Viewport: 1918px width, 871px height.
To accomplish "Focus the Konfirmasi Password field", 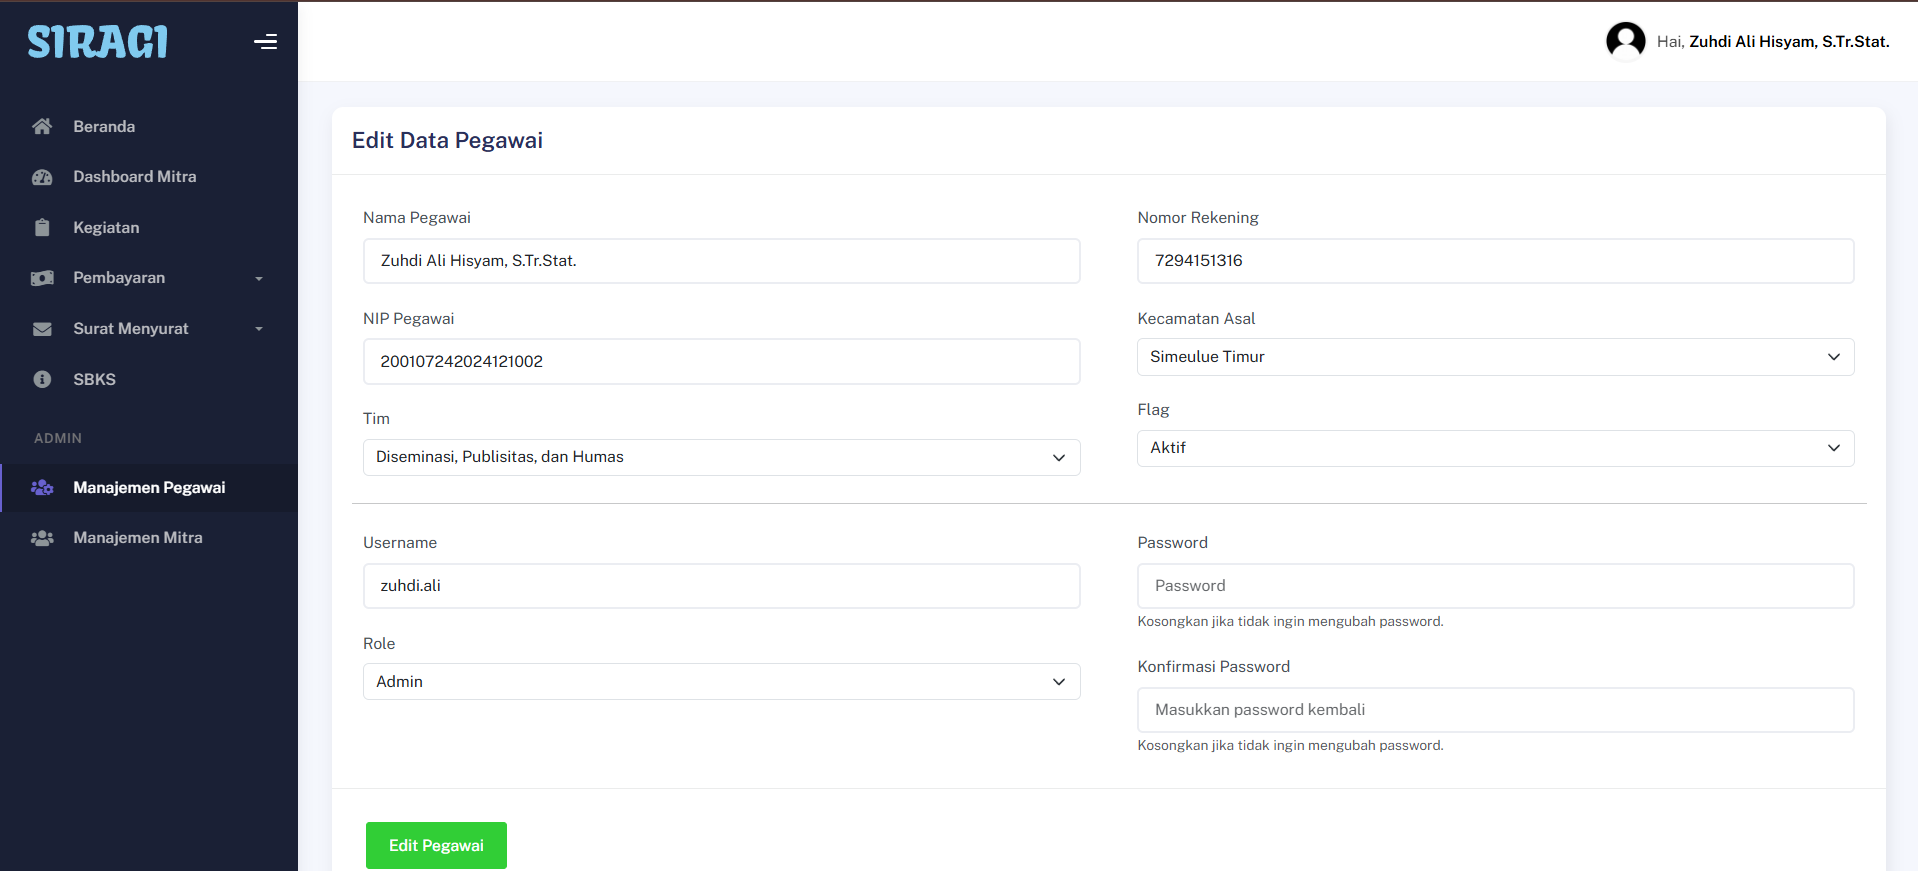I will tap(1494, 710).
